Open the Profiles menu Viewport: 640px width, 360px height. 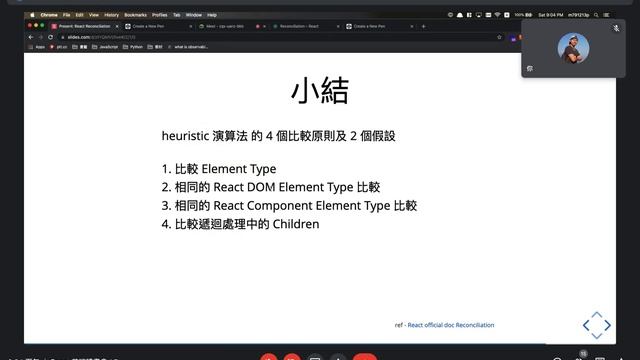click(x=160, y=15)
